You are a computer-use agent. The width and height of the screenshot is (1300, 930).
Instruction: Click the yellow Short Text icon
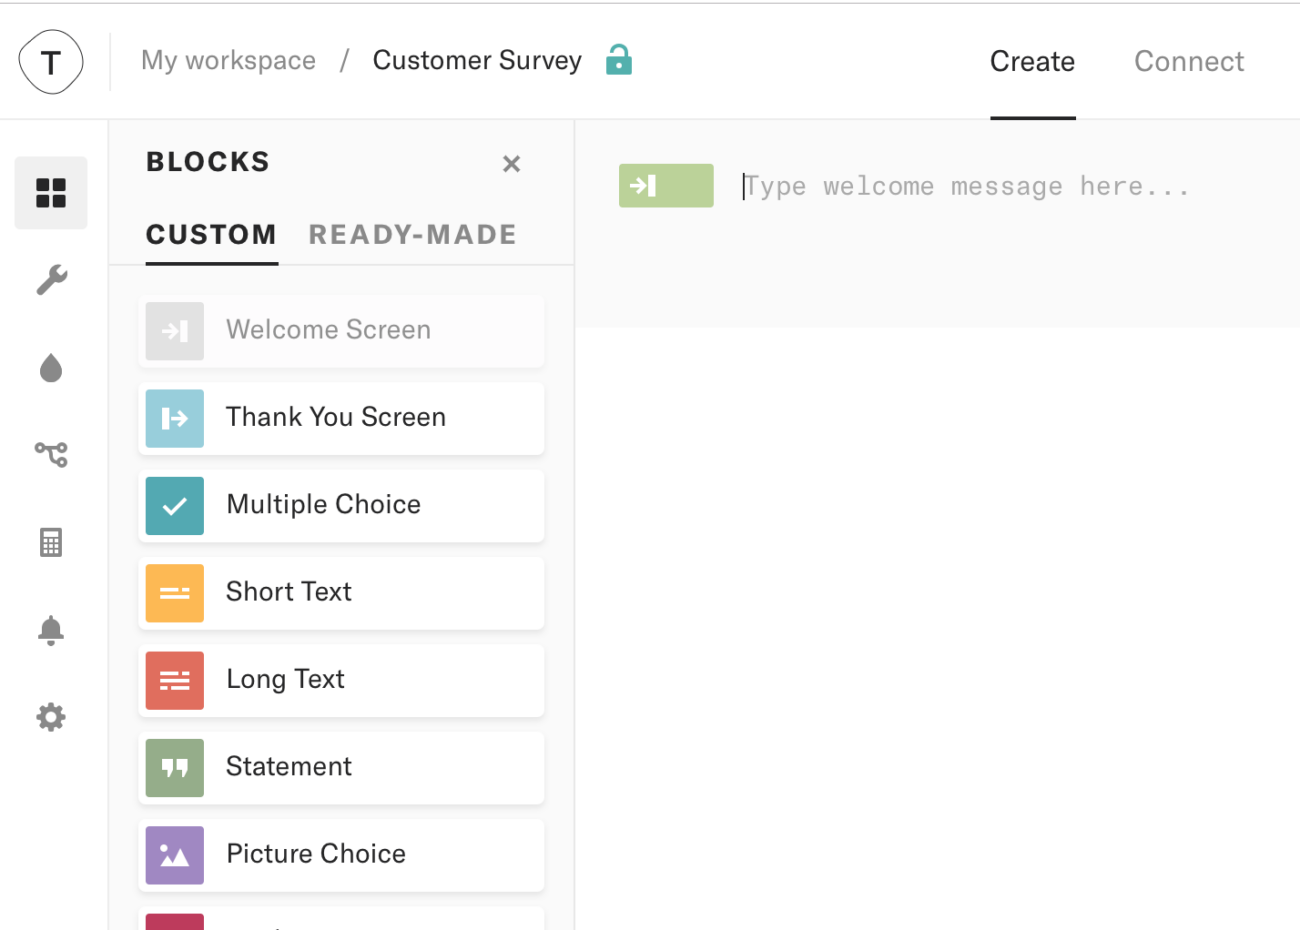[x=175, y=593]
